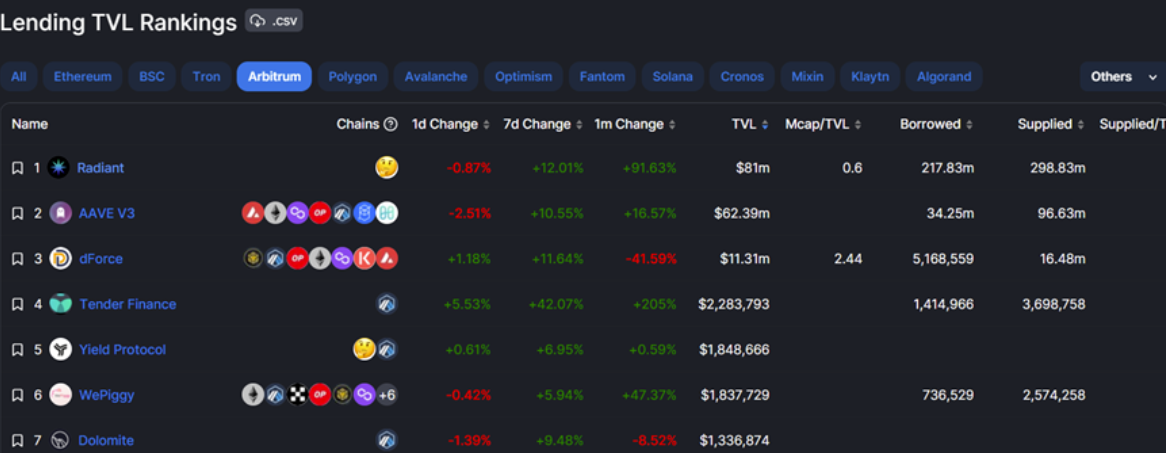Filter lending rankings by BSC
This screenshot has height=453, width=1166.
click(152, 77)
